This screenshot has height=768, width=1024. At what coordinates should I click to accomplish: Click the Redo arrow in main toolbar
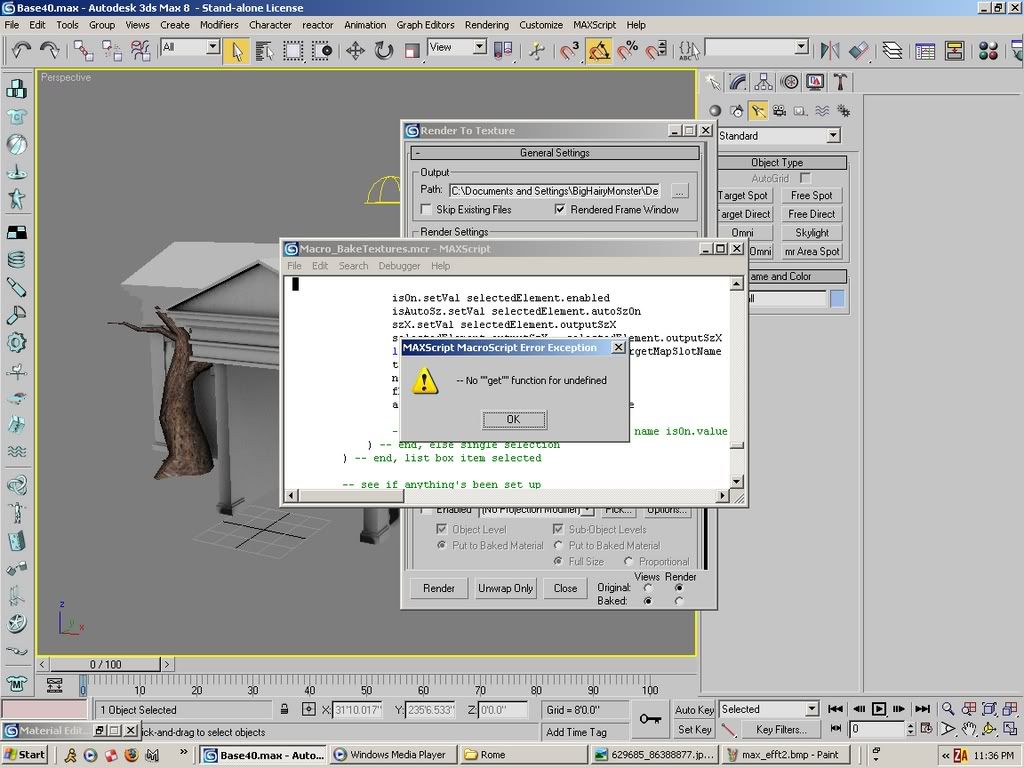point(50,50)
